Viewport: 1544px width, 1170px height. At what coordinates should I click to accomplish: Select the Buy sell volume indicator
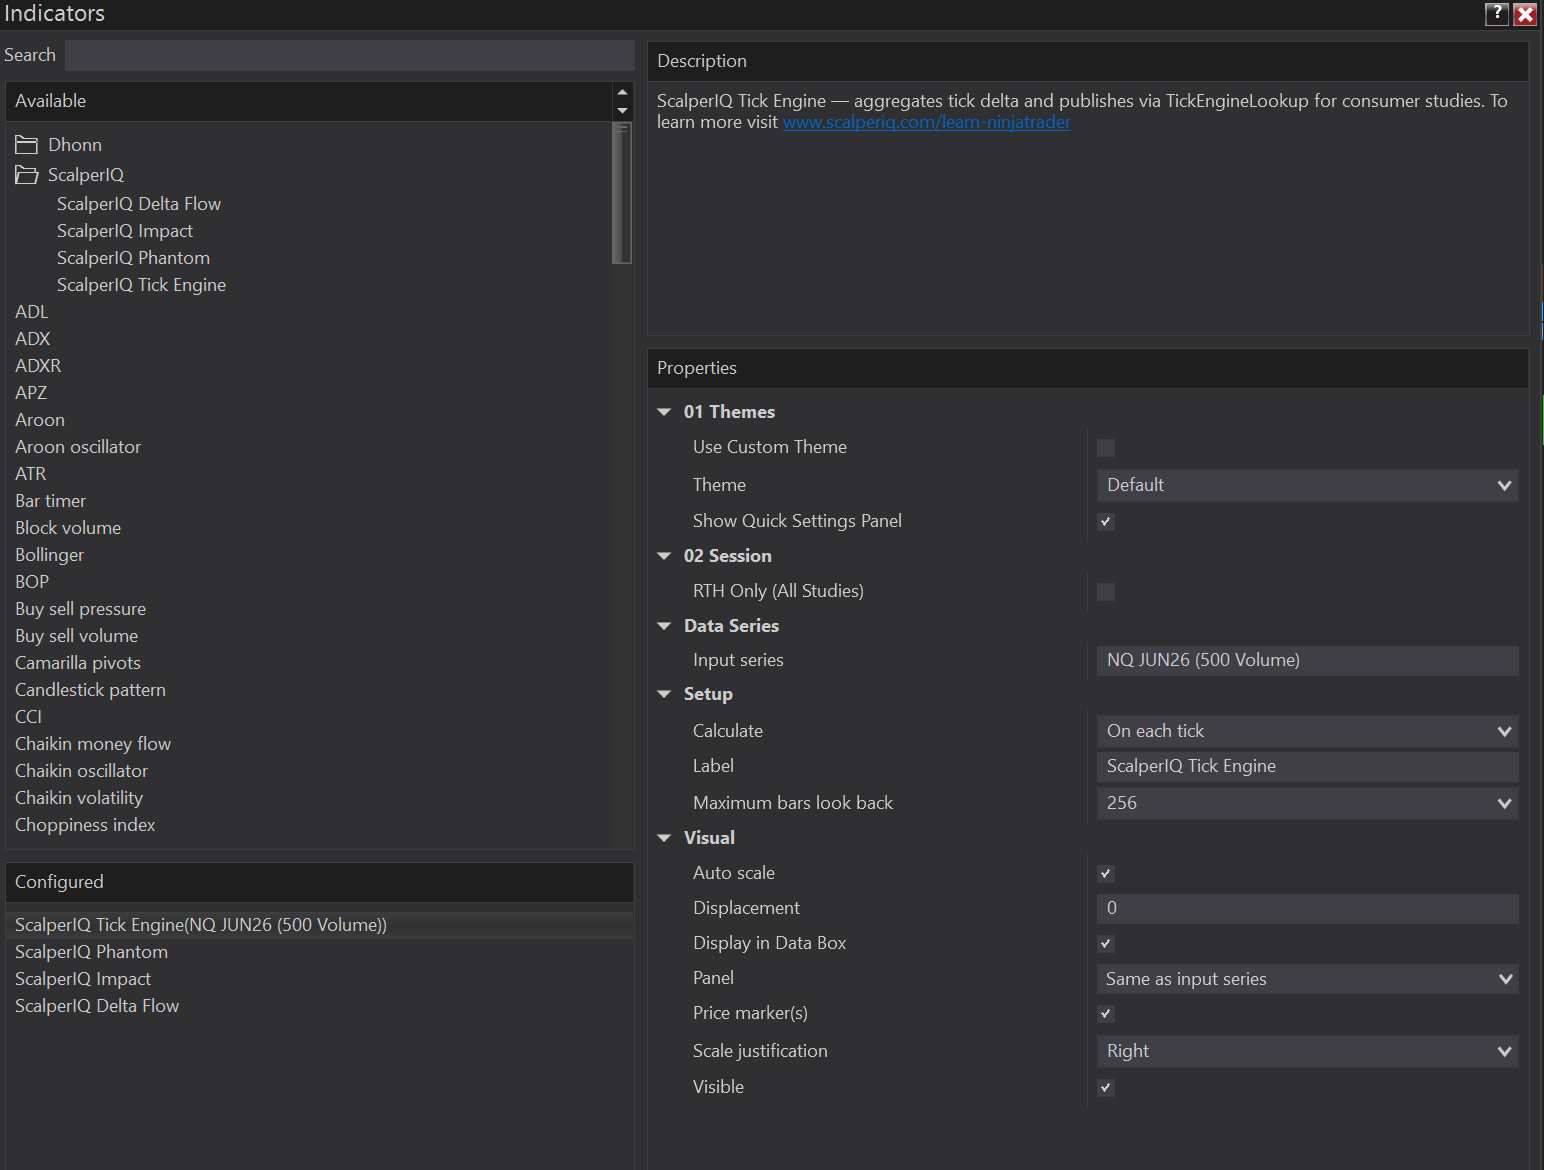pyautogui.click(x=76, y=636)
